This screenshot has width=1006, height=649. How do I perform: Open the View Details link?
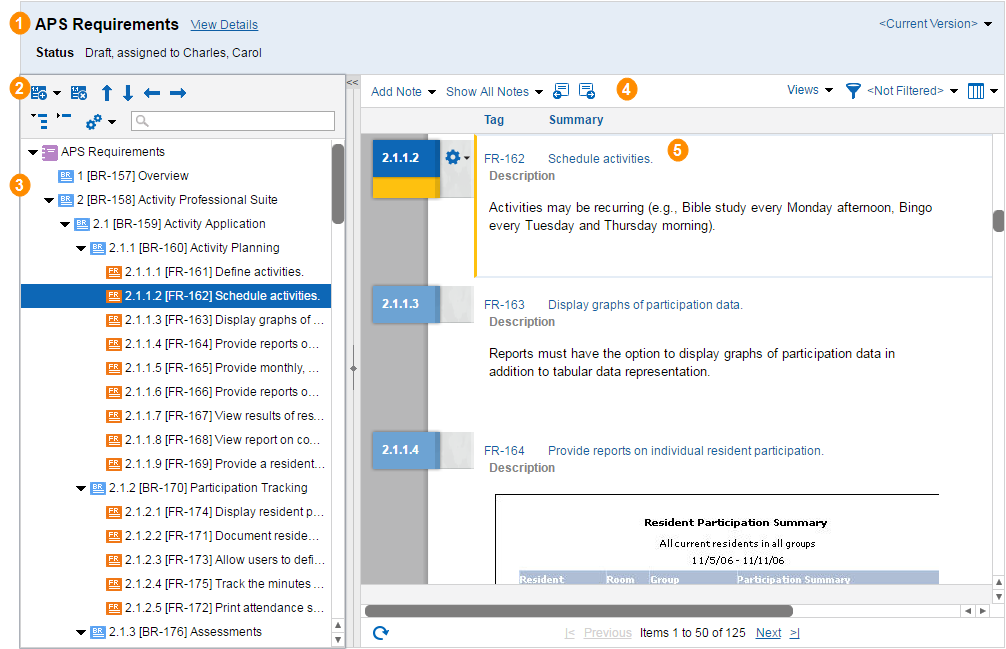[x=224, y=25]
